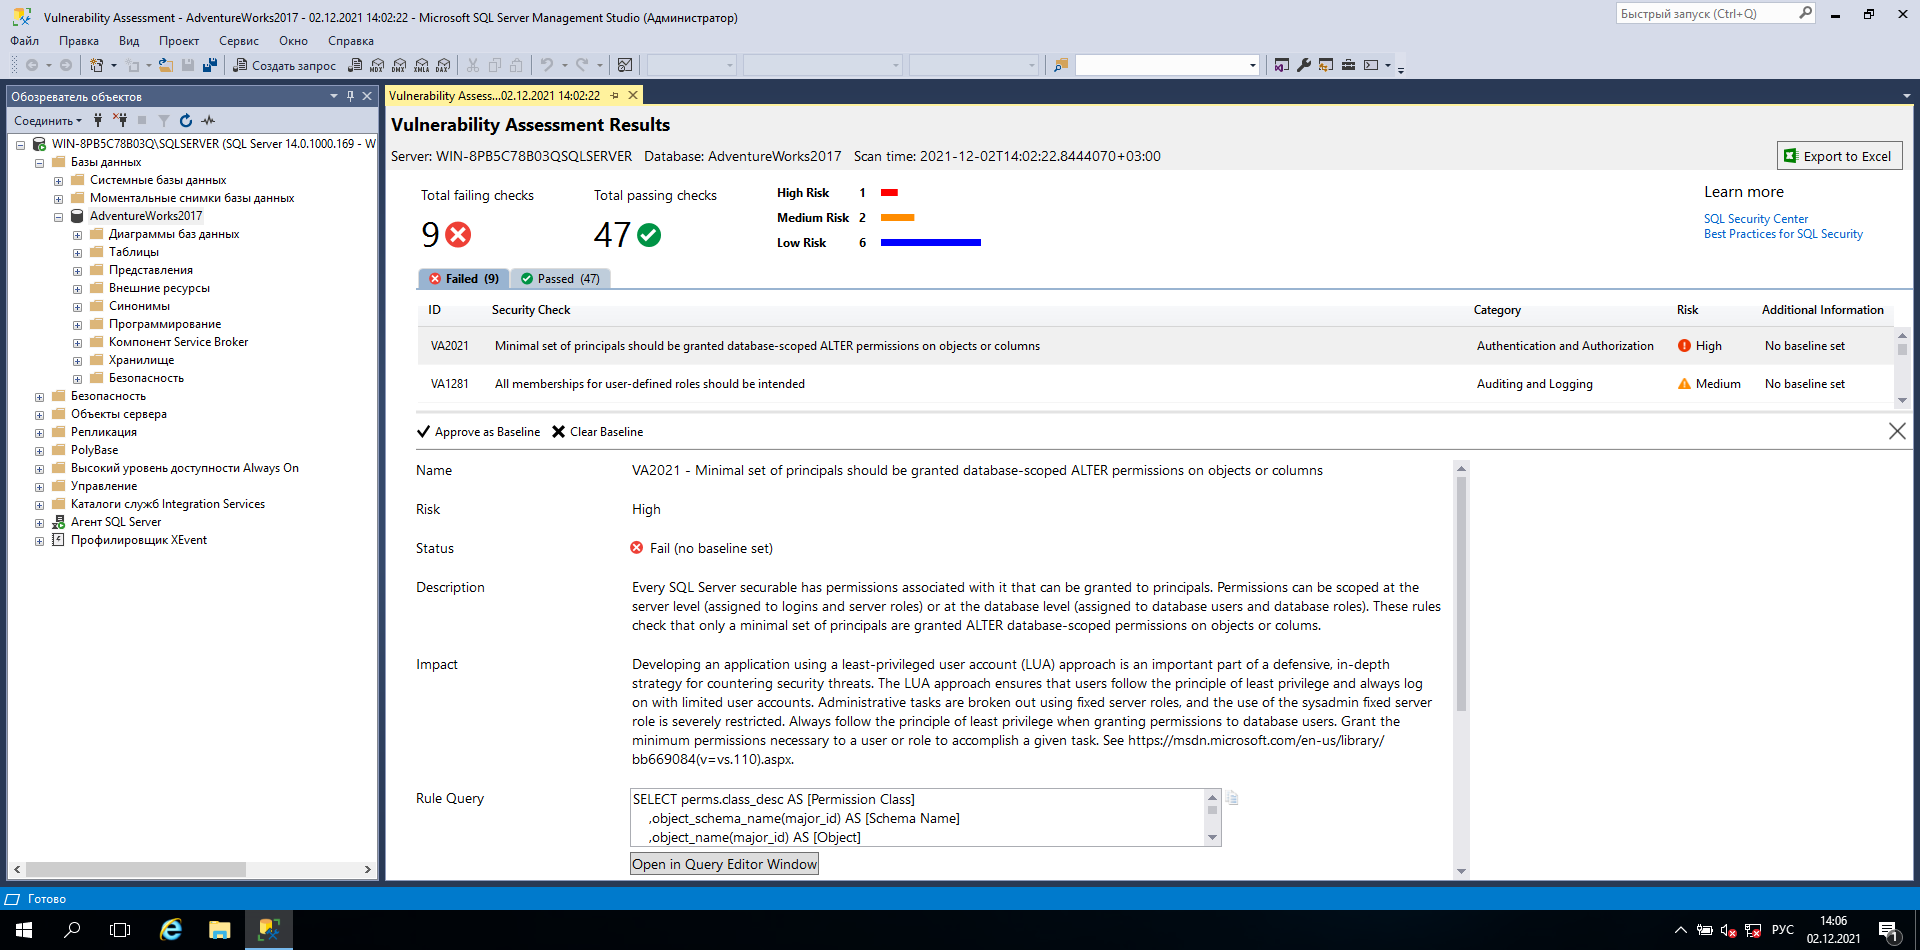Open the SQL Security Center link
The height and width of the screenshot is (950, 1920).
pyautogui.click(x=1756, y=219)
